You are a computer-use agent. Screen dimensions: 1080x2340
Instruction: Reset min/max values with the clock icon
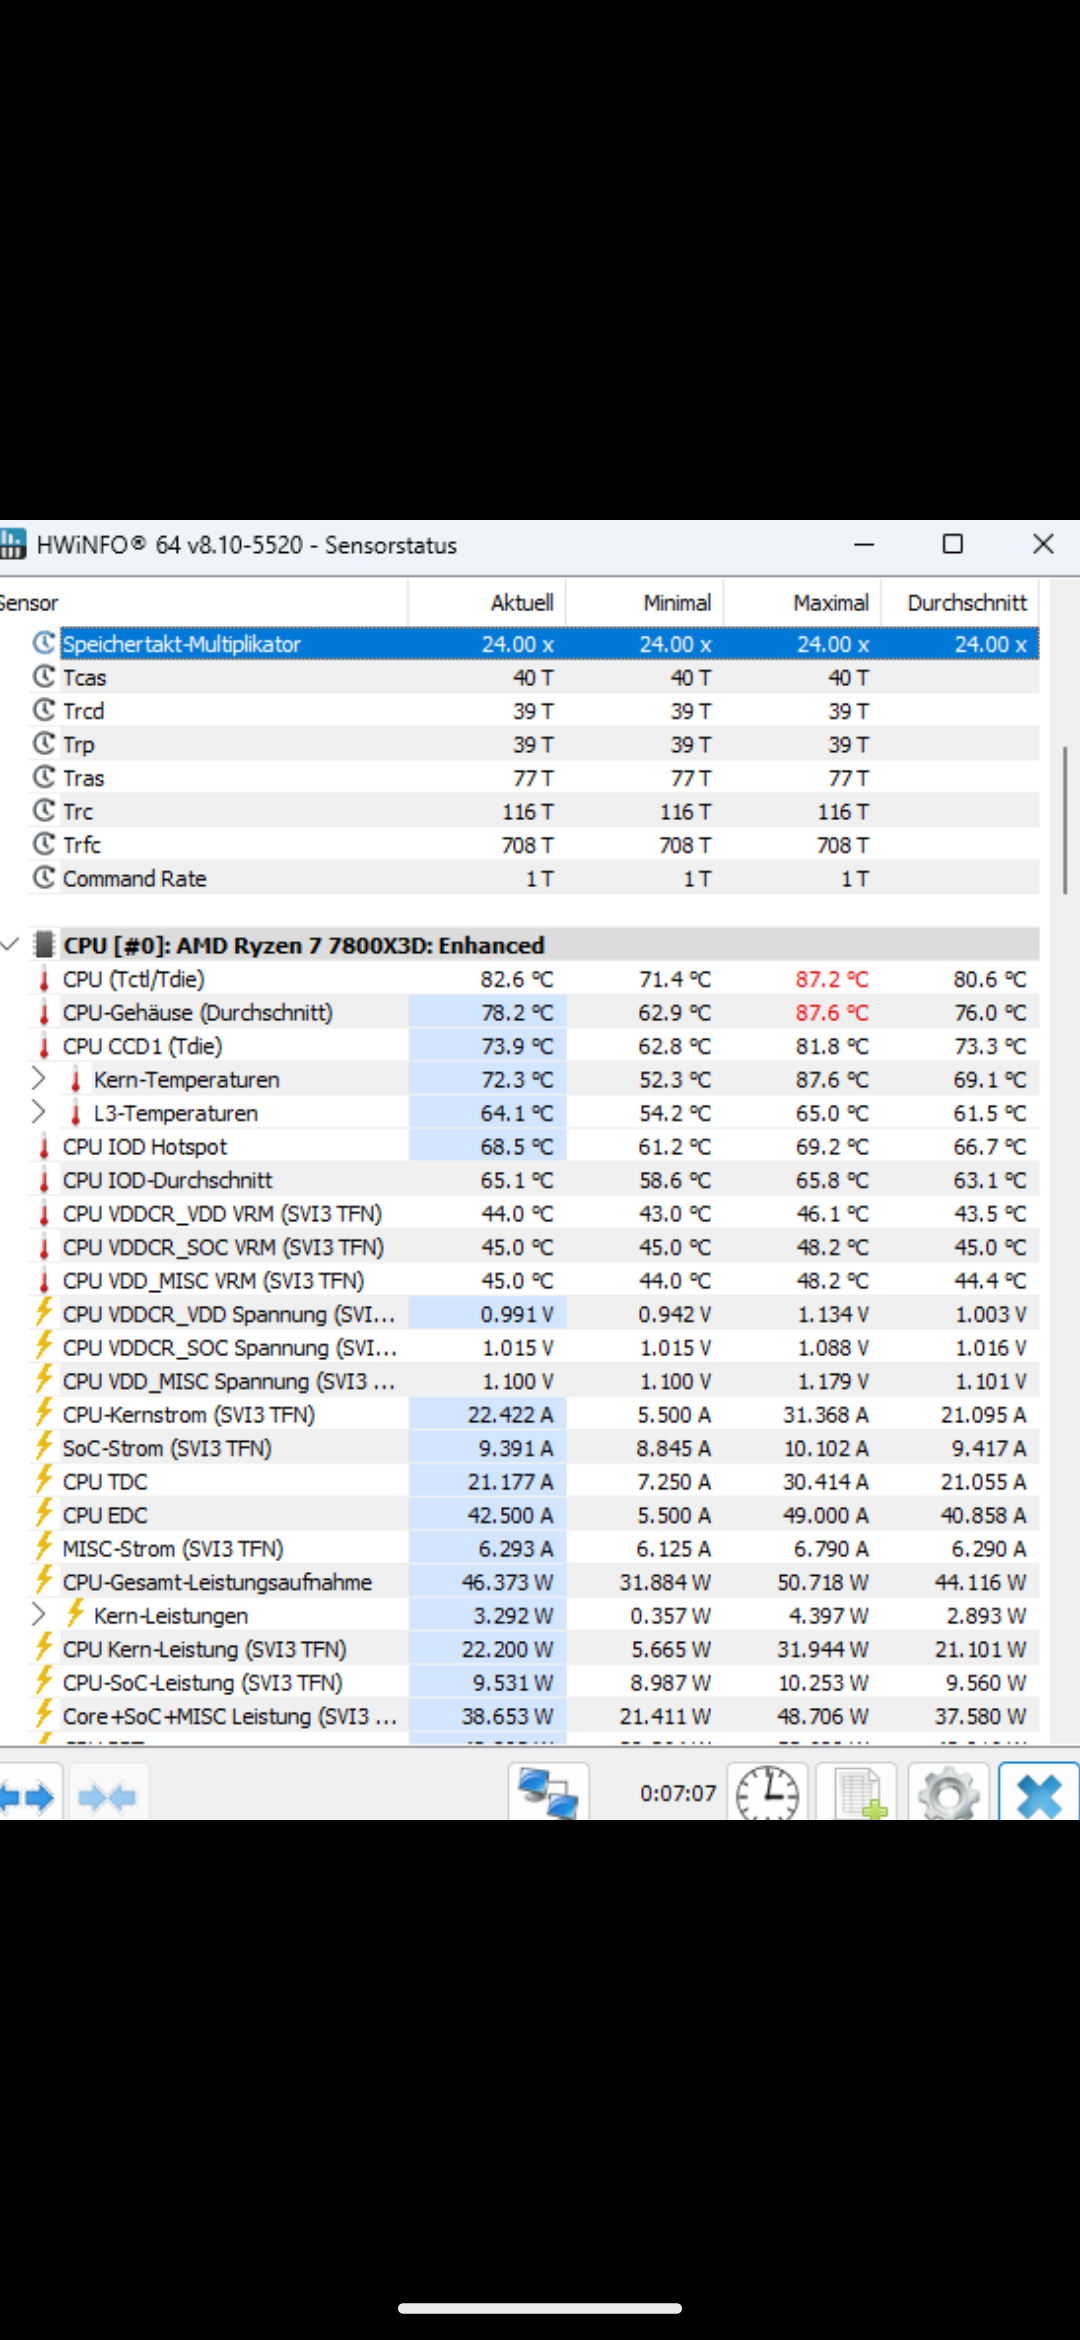(x=767, y=1794)
